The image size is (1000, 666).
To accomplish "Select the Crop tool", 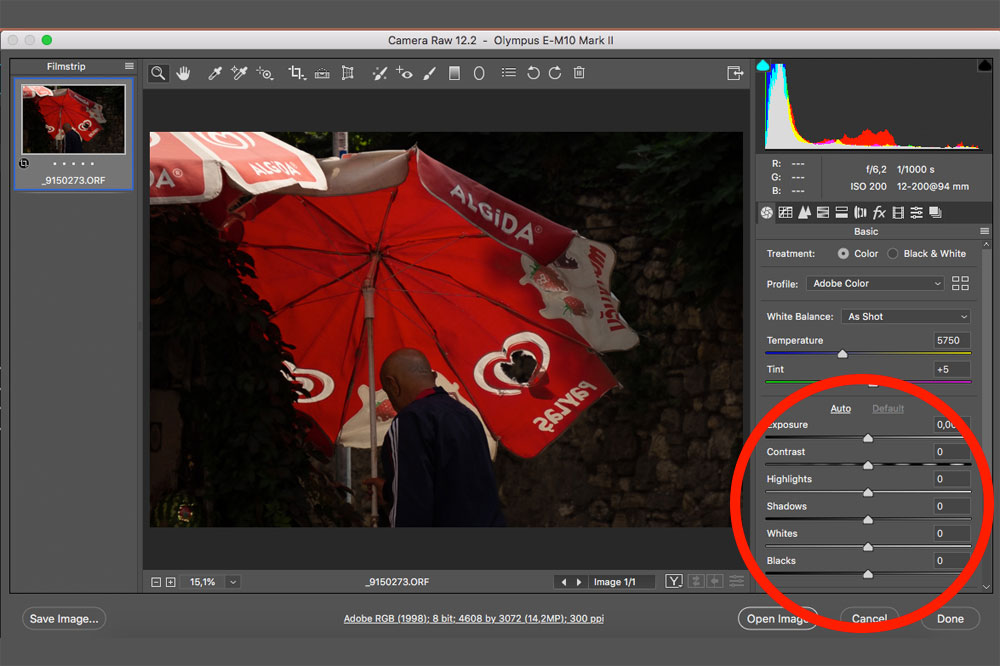I will pos(297,73).
